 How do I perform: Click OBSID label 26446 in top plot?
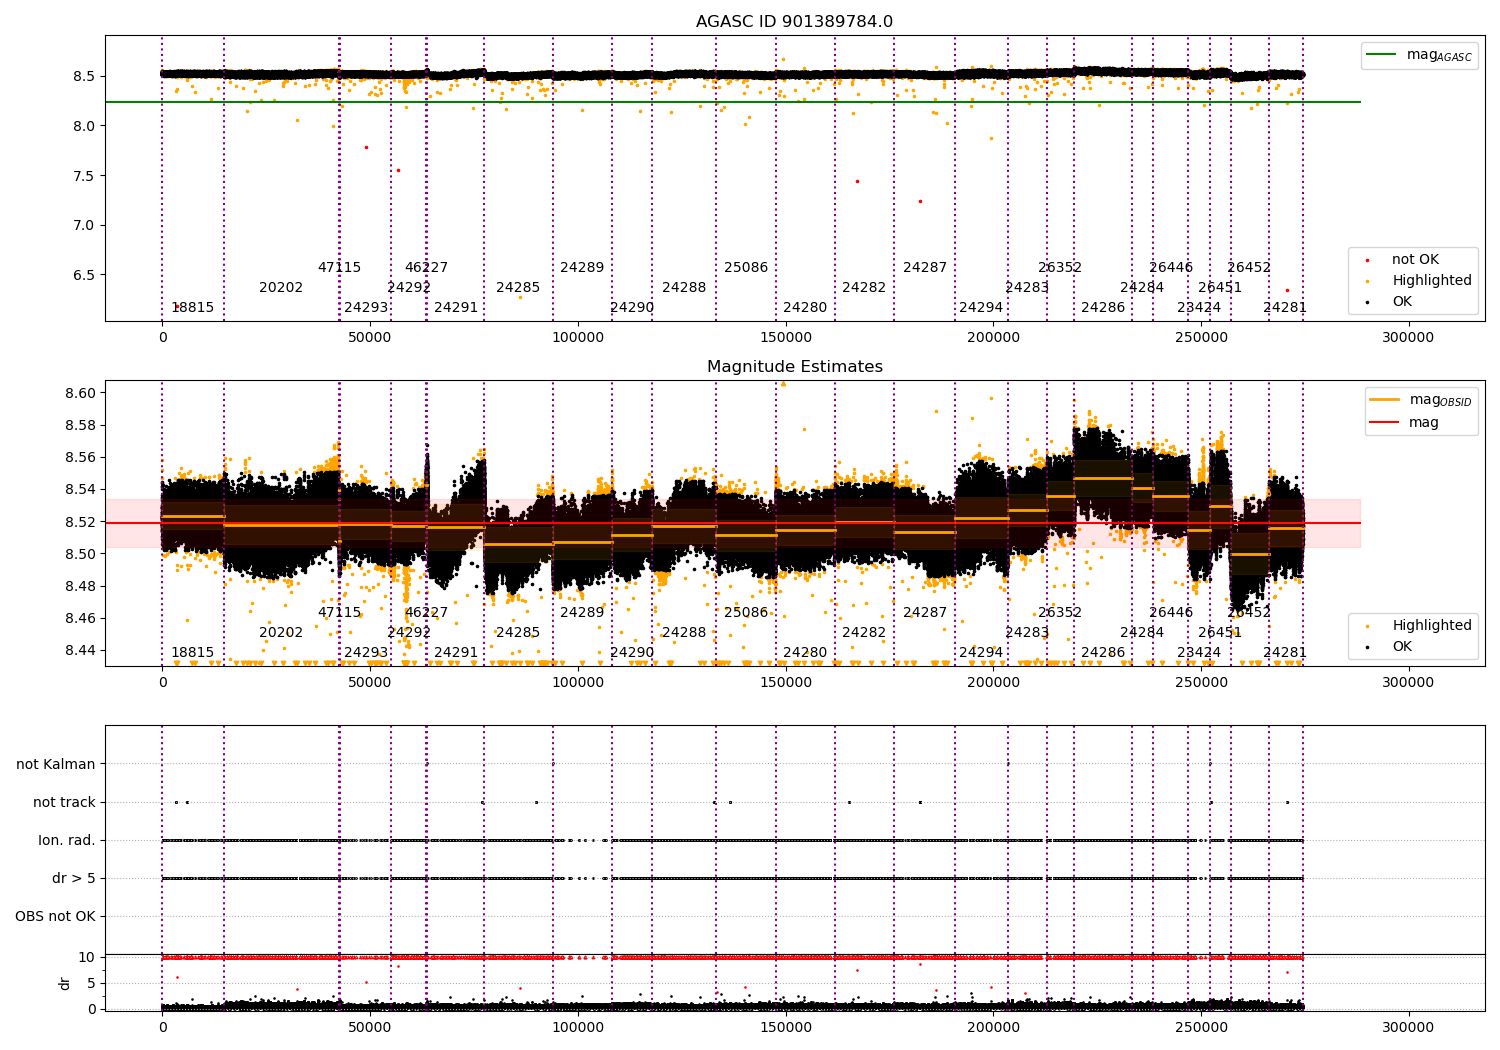1171,267
